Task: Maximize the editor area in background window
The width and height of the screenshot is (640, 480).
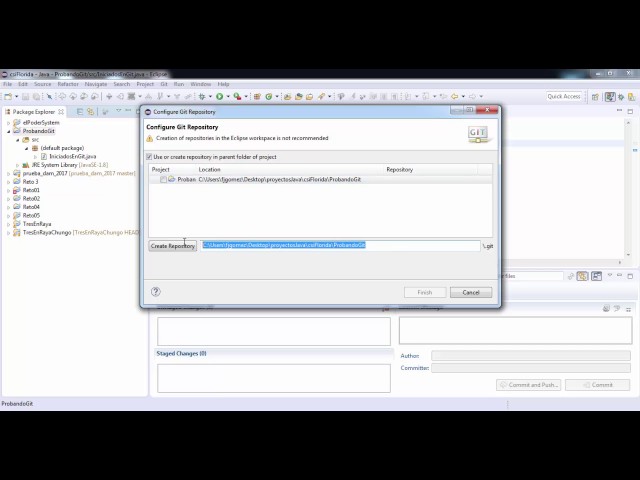Action: click(x=630, y=111)
